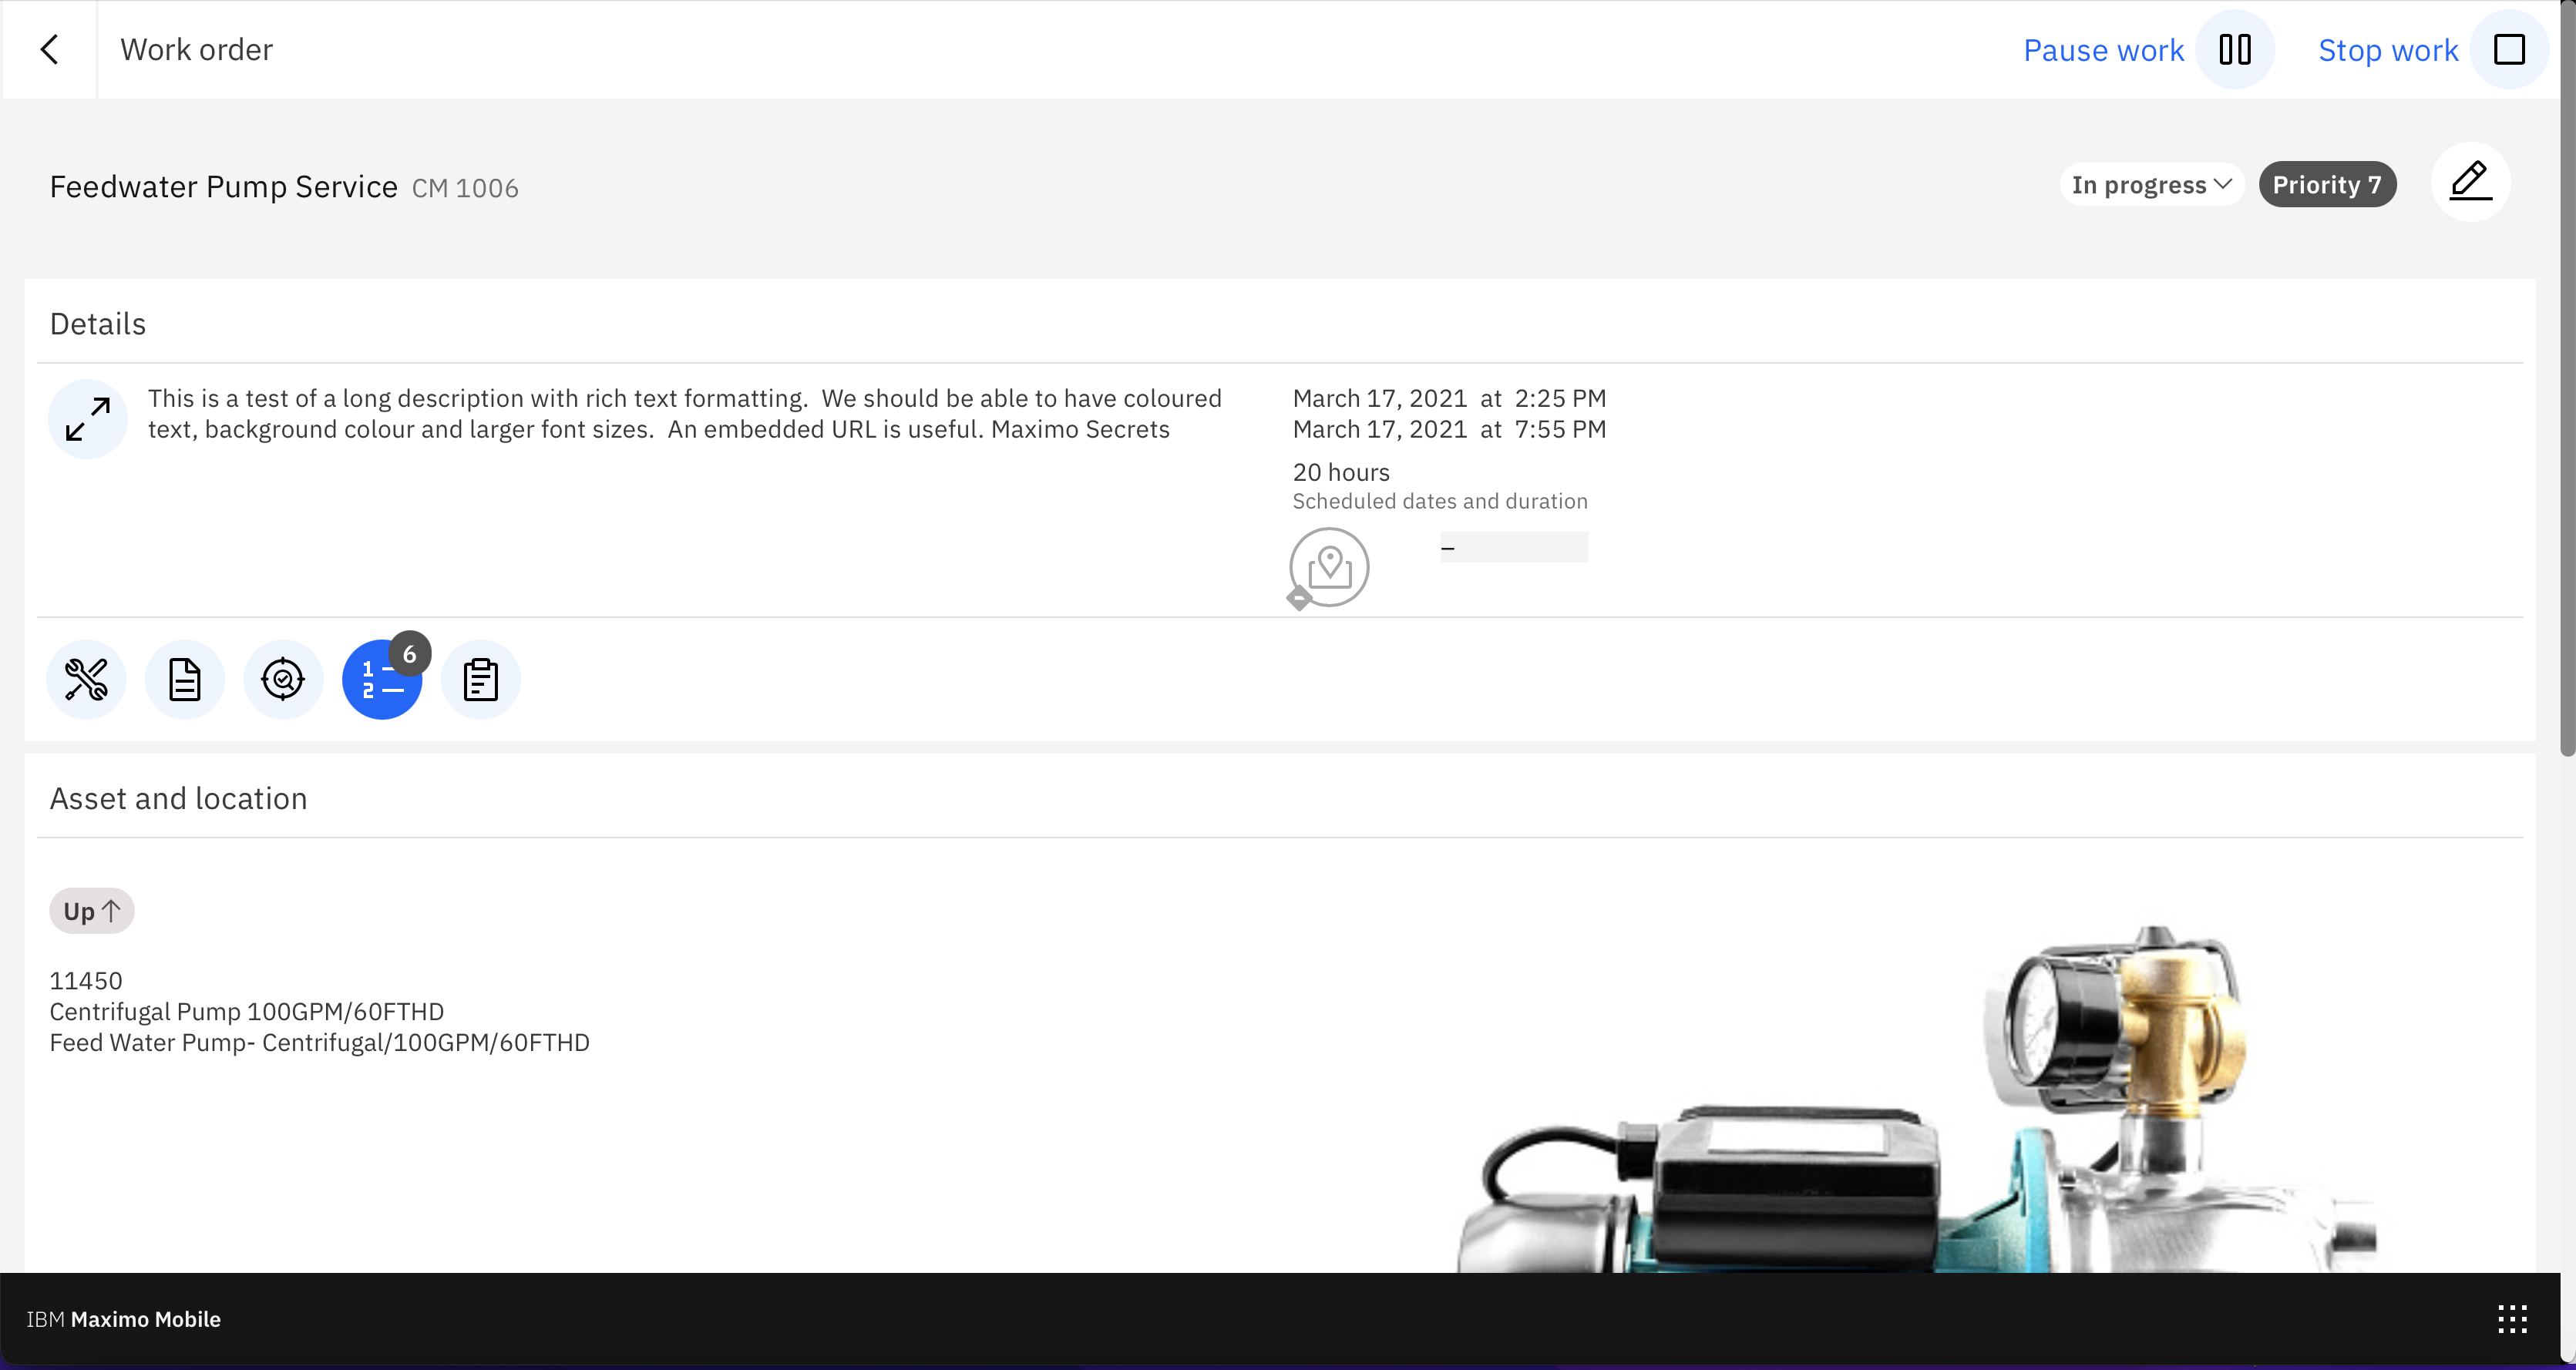2576x1370 pixels.
Task: Open the app switcher grid icon
Action: click(2512, 1318)
